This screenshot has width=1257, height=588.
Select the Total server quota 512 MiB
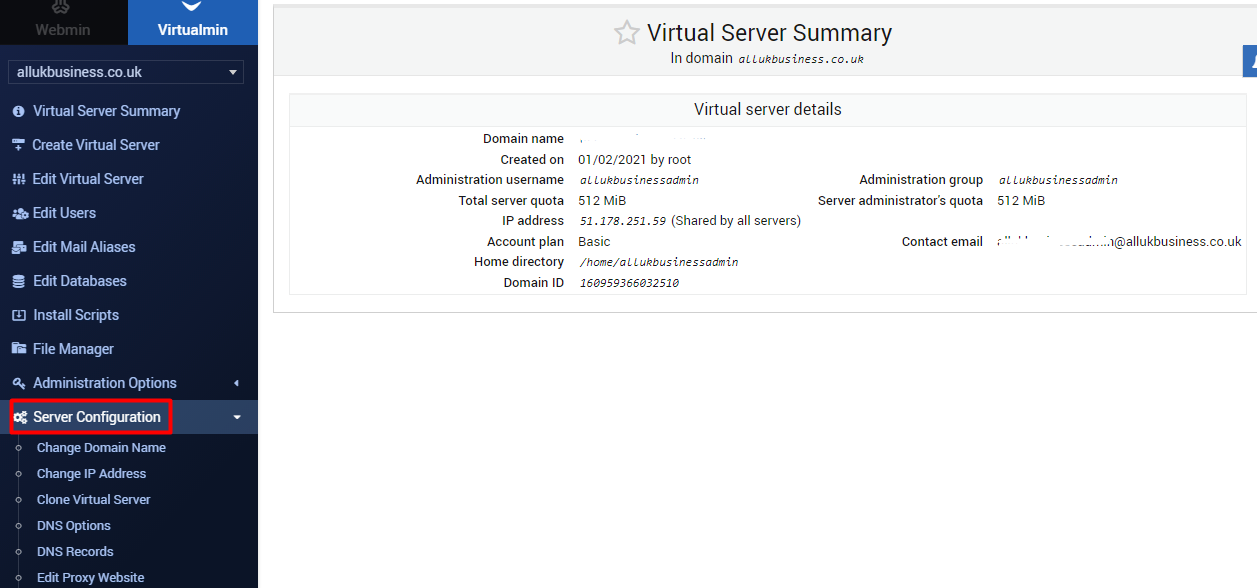[602, 201]
